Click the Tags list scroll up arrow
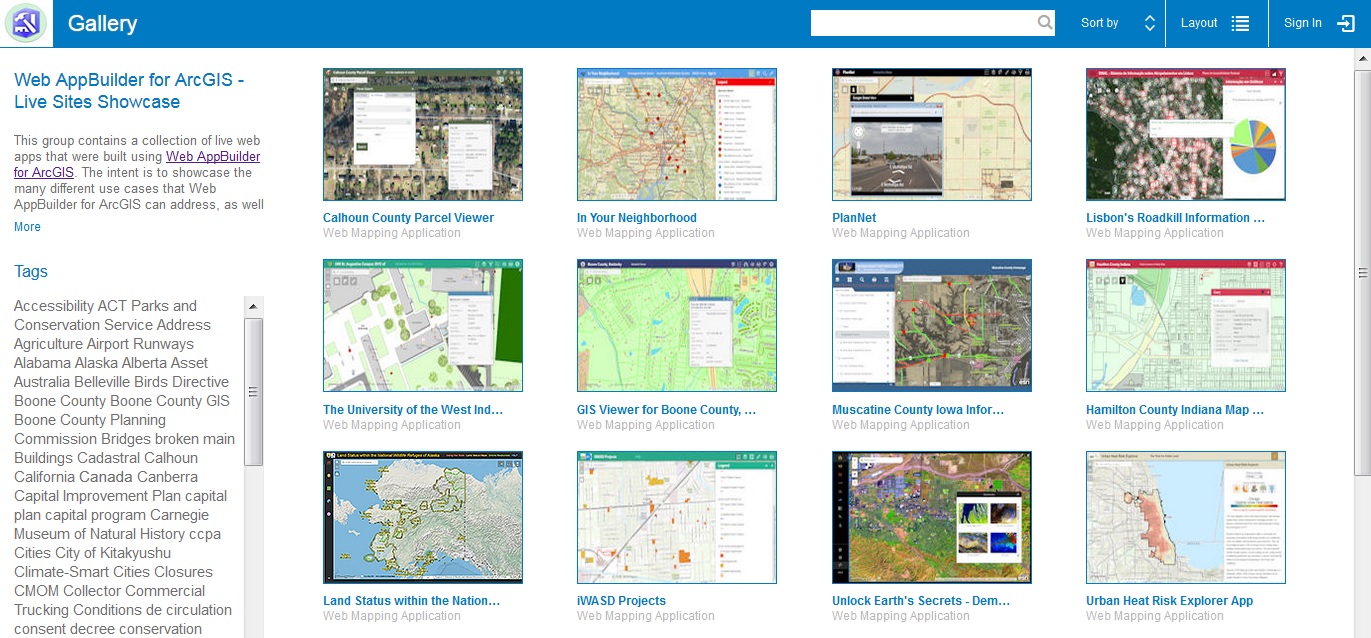This screenshot has width=1371, height=638. tap(253, 306)
